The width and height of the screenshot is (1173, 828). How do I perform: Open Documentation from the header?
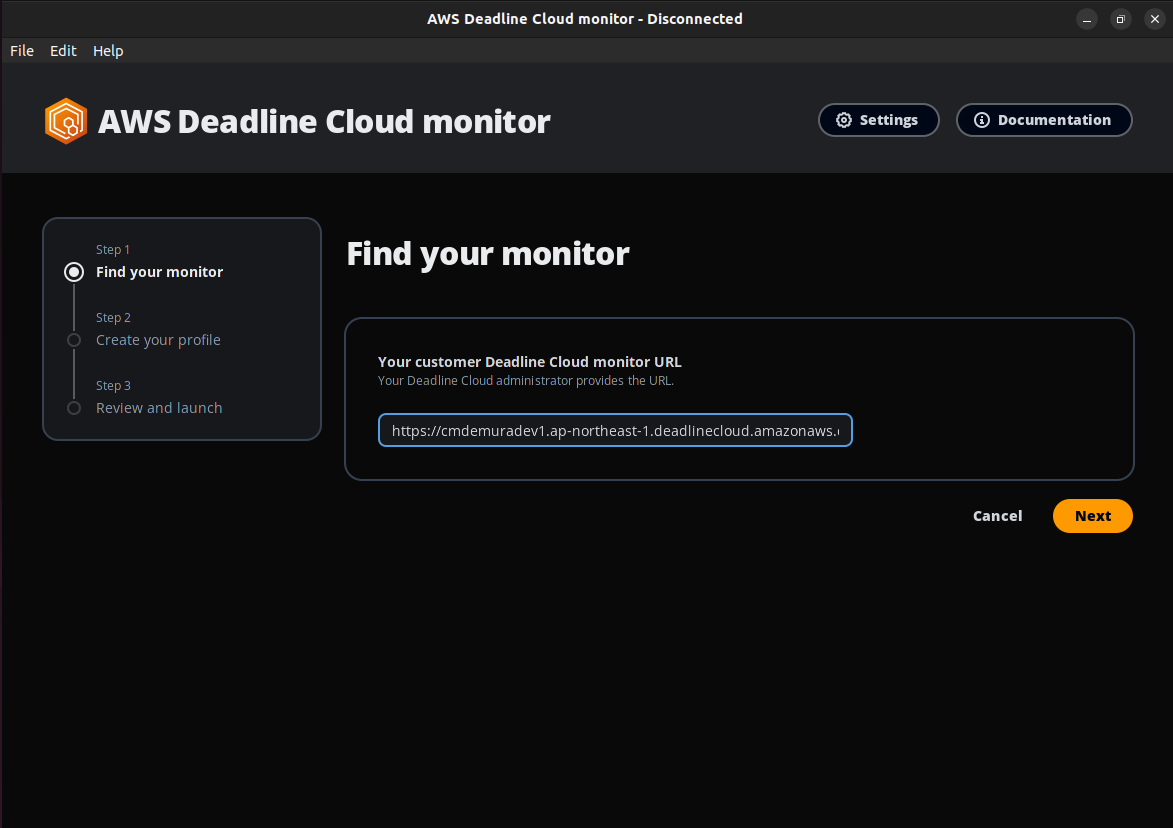[1044, 119]
